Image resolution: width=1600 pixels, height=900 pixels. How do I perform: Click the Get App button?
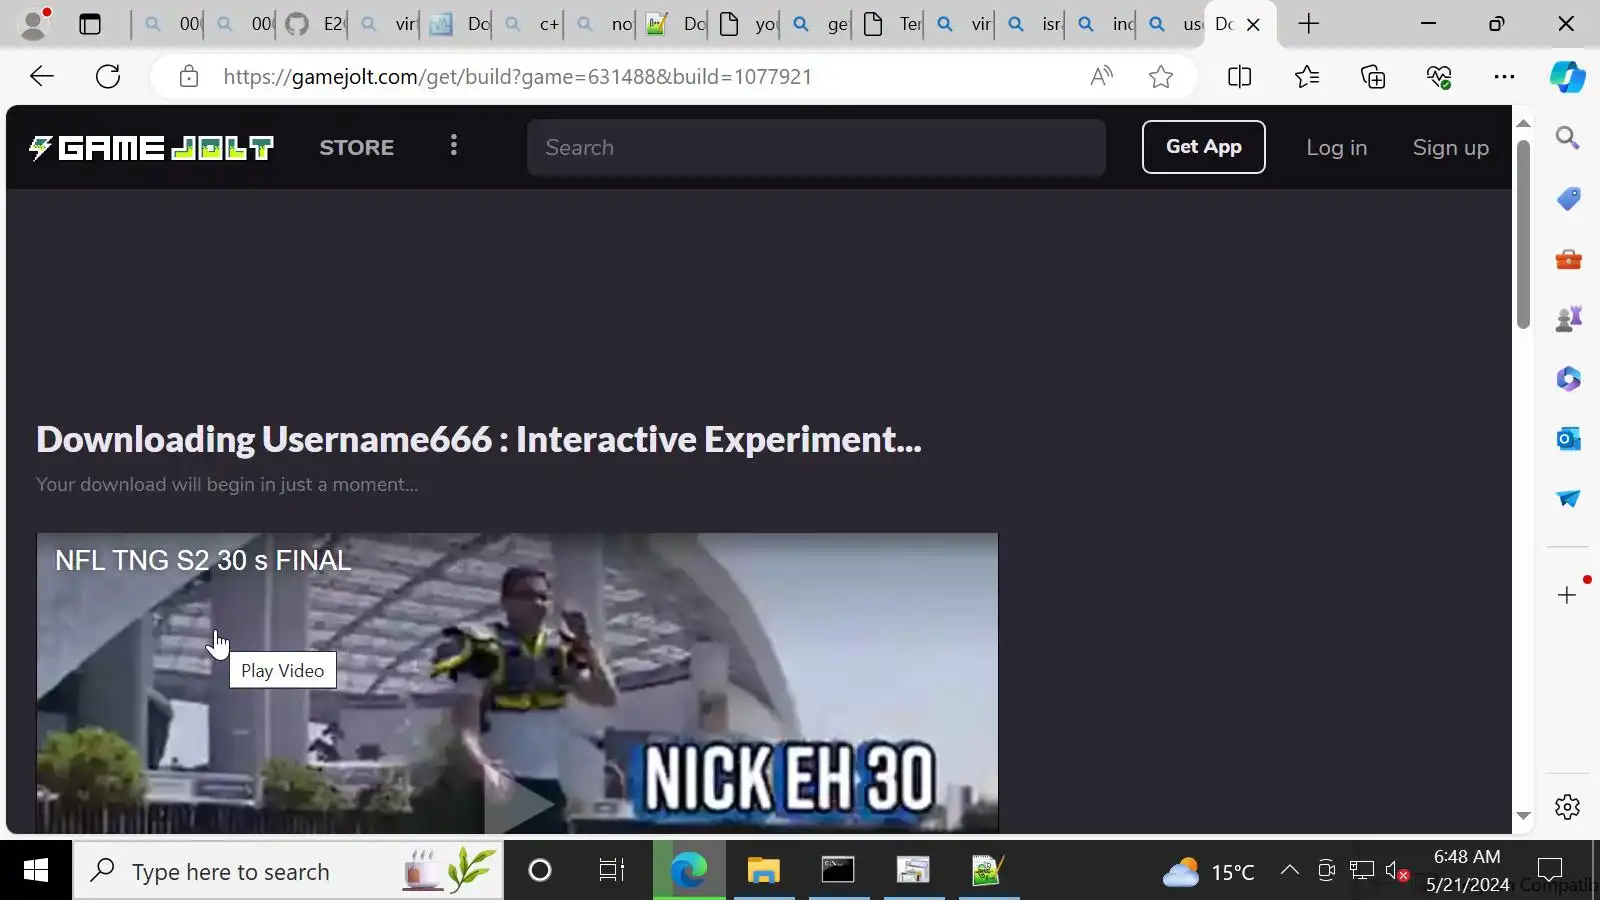pos(1204,147)
